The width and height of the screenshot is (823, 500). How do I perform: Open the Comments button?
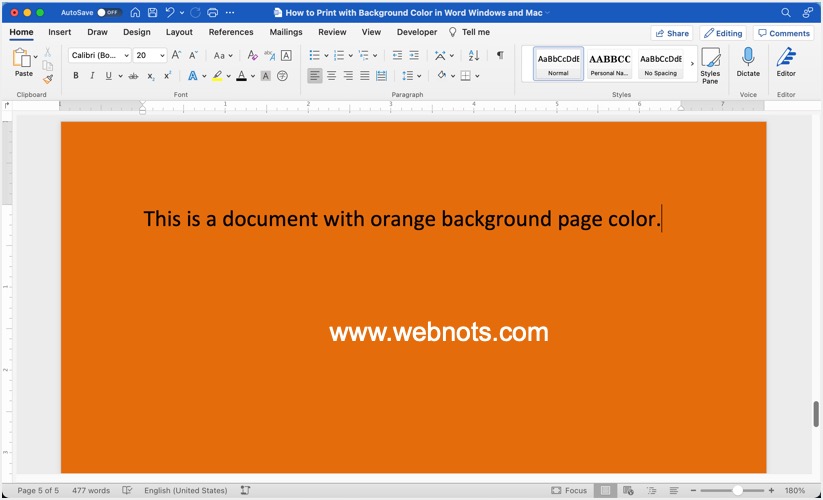[783, 33]
